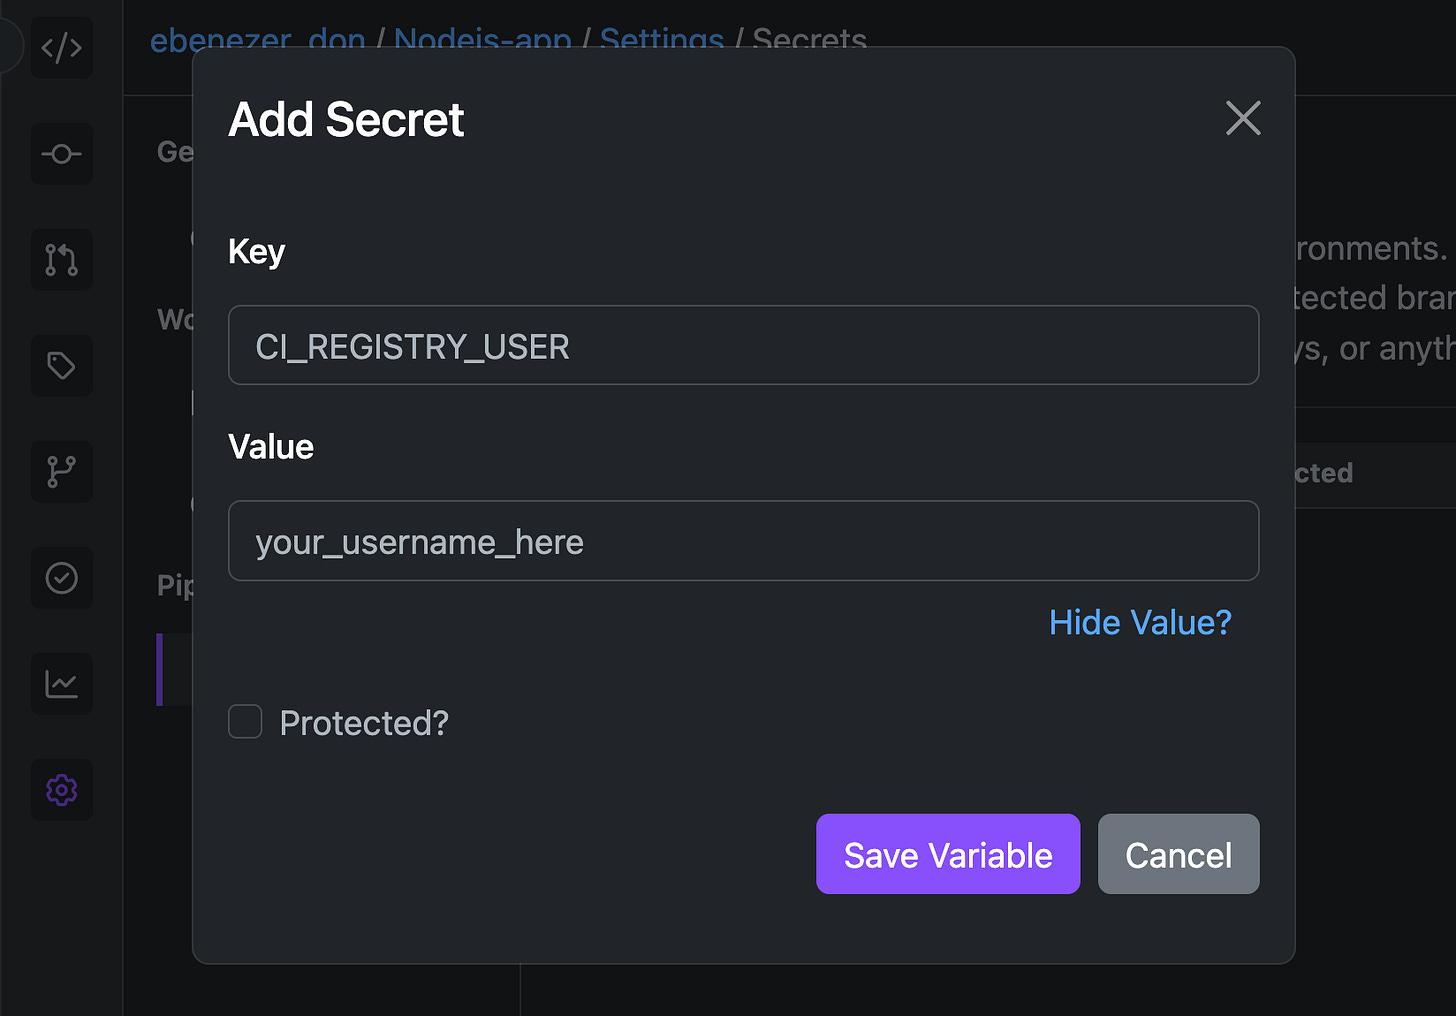Close the Add Secret dialog with X
This screenshot has height=1016, width=1456.
click(1243, 118)
